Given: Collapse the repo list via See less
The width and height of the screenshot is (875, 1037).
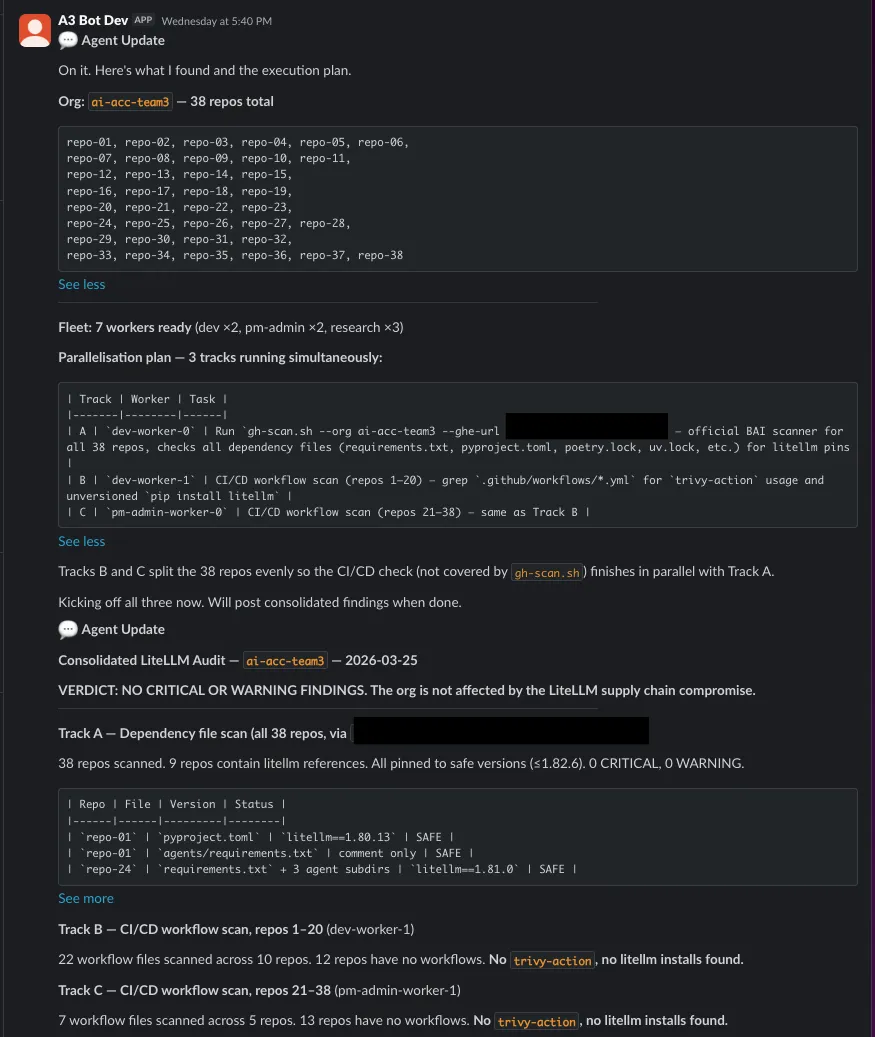Looking at the screenshot, I should tap(81, 284).
